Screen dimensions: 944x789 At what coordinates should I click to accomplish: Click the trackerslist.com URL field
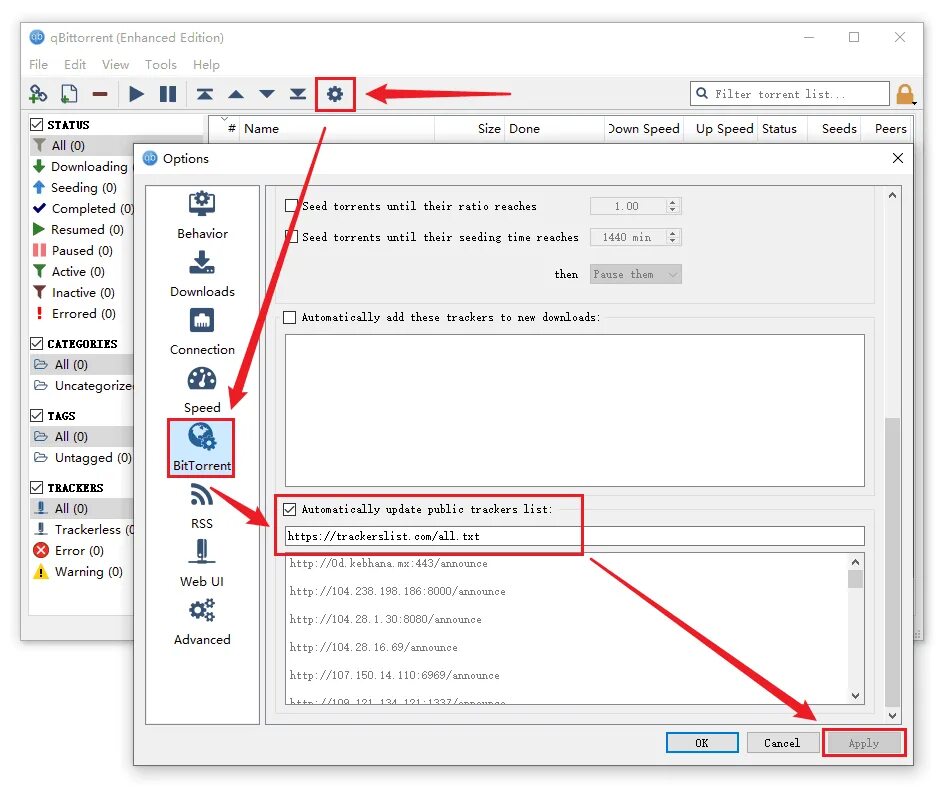coord(575,536)
